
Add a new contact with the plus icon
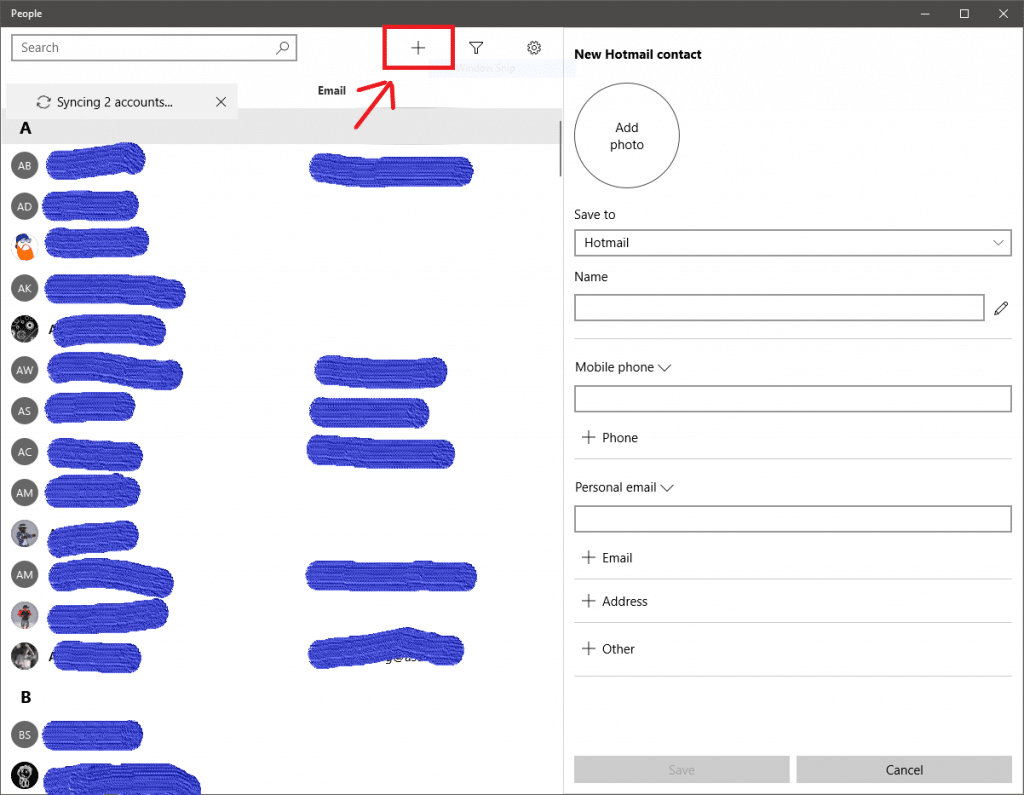(418, 48)
